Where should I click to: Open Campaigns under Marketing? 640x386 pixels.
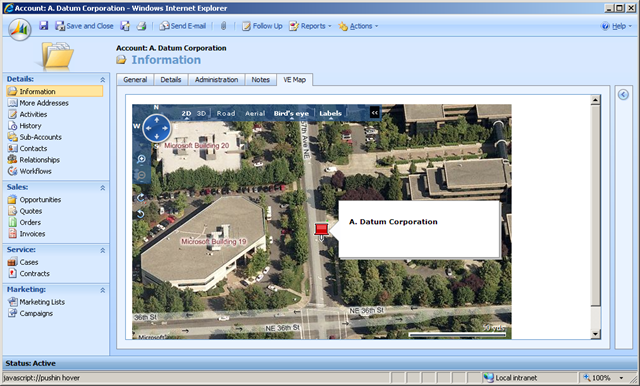[x=30, y=313]
